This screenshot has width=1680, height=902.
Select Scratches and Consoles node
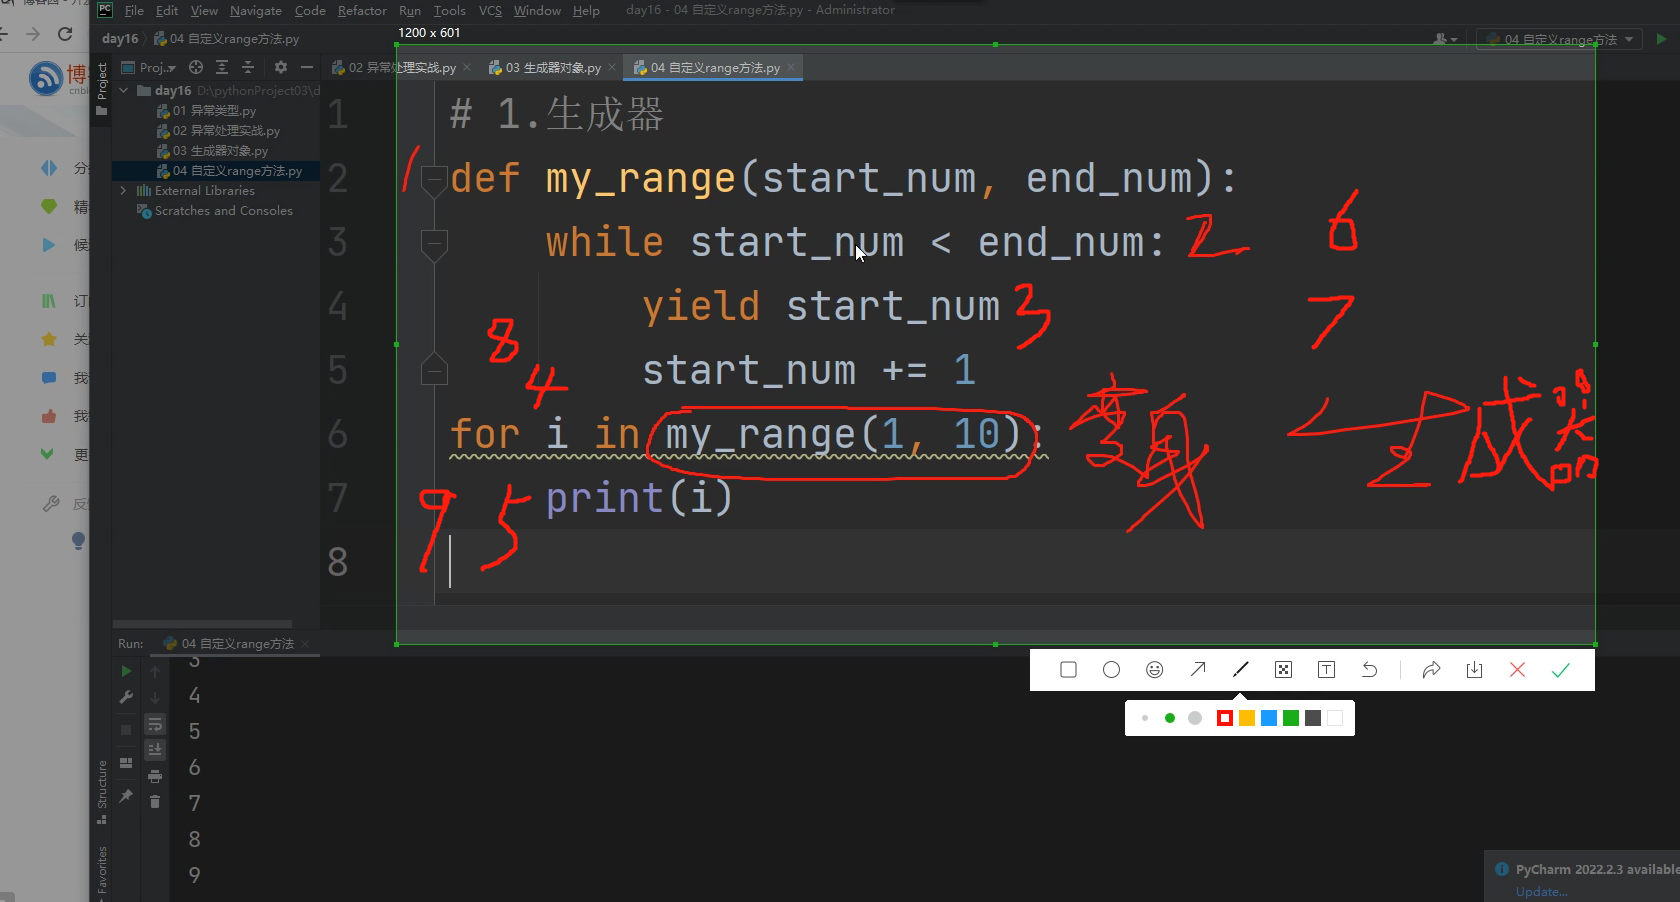click(215, 211)
